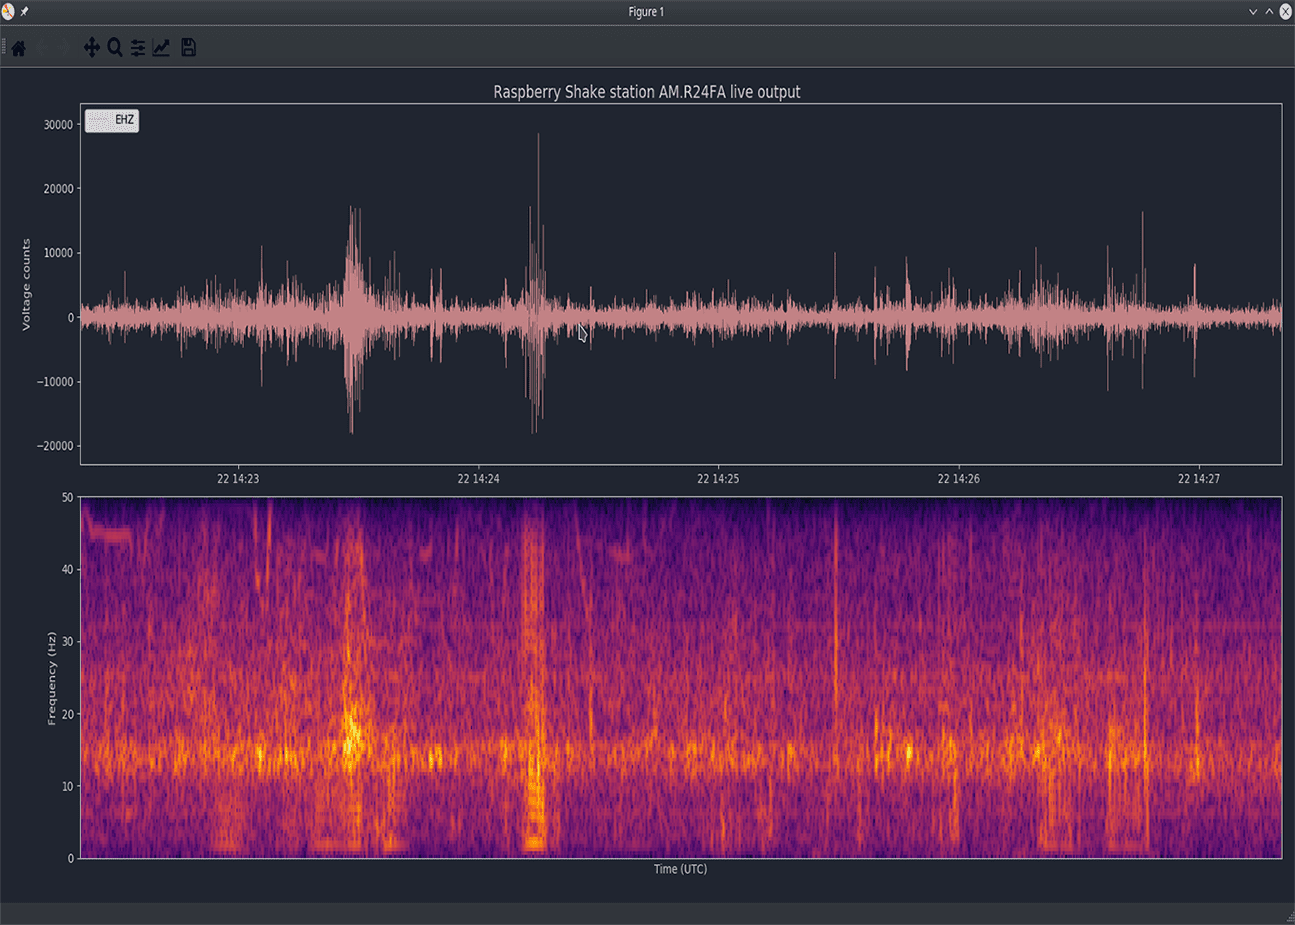Screen dimensions: 1295x925
Task: Save the figure with the floppy disk icon
Action: point(188,48)
